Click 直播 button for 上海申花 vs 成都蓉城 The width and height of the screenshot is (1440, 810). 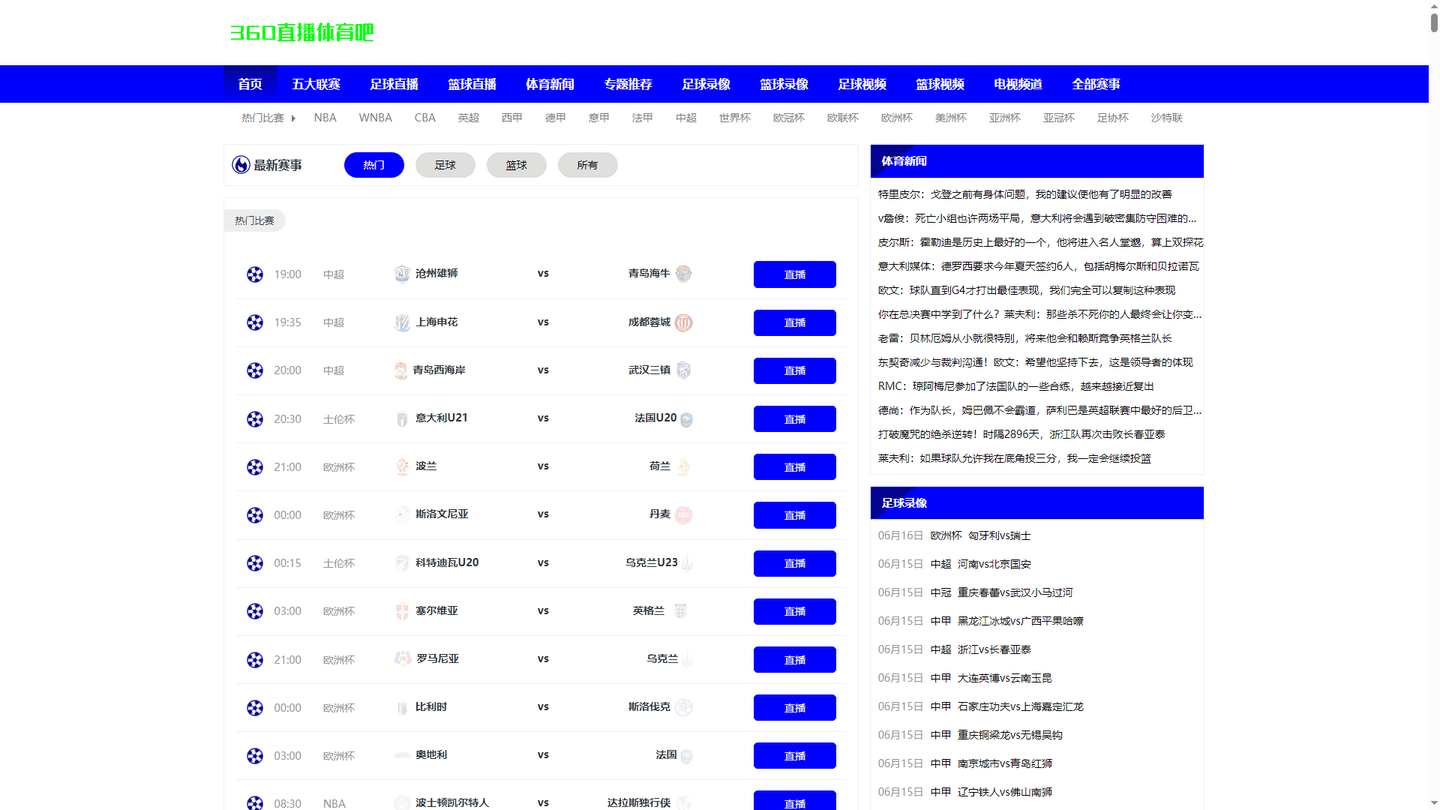tap(795, 322)
